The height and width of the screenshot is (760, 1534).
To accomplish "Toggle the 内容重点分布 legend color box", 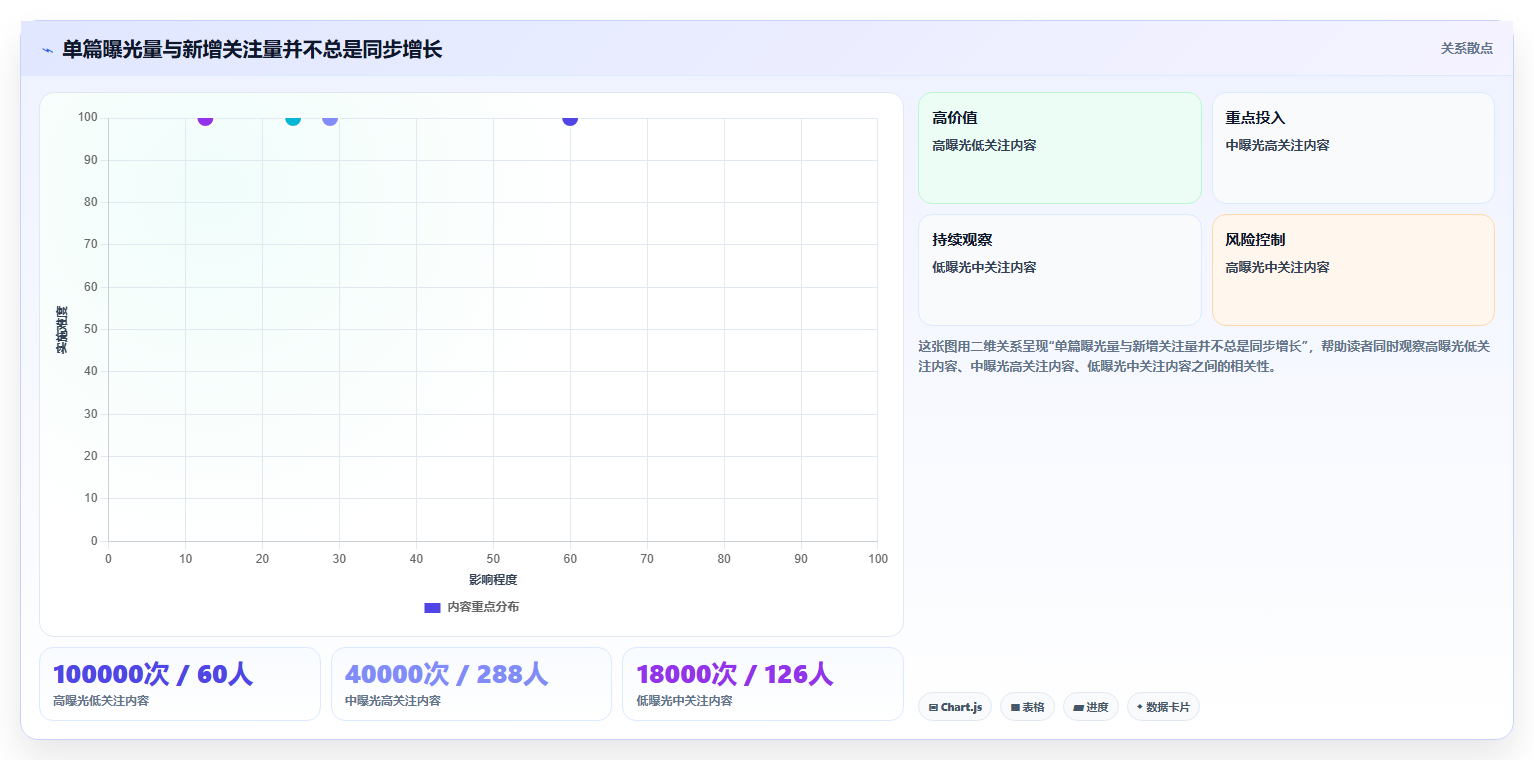I will (432, 607).
